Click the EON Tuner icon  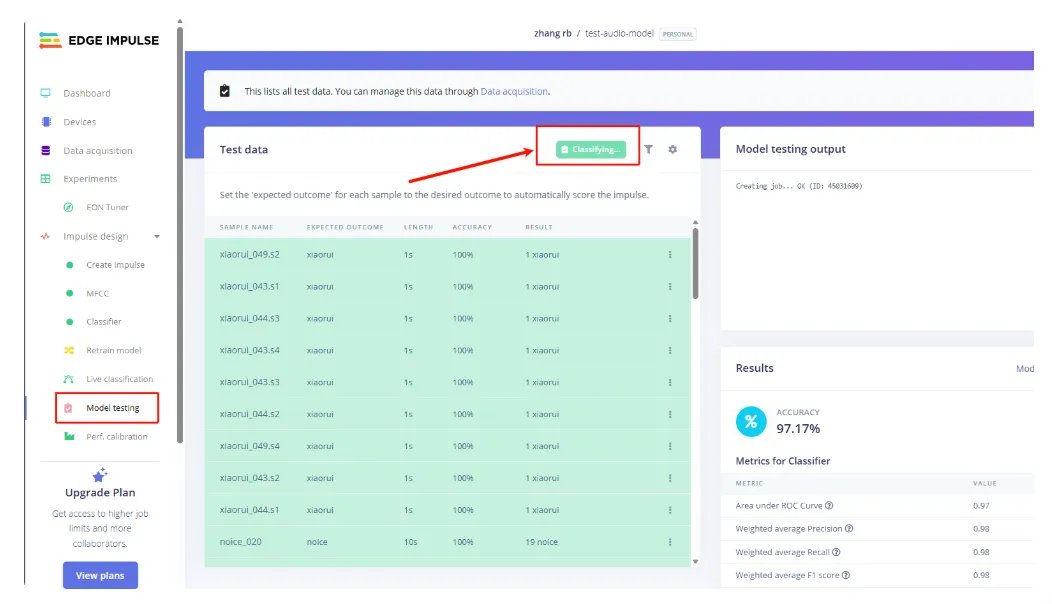click(x=68, y=207)
